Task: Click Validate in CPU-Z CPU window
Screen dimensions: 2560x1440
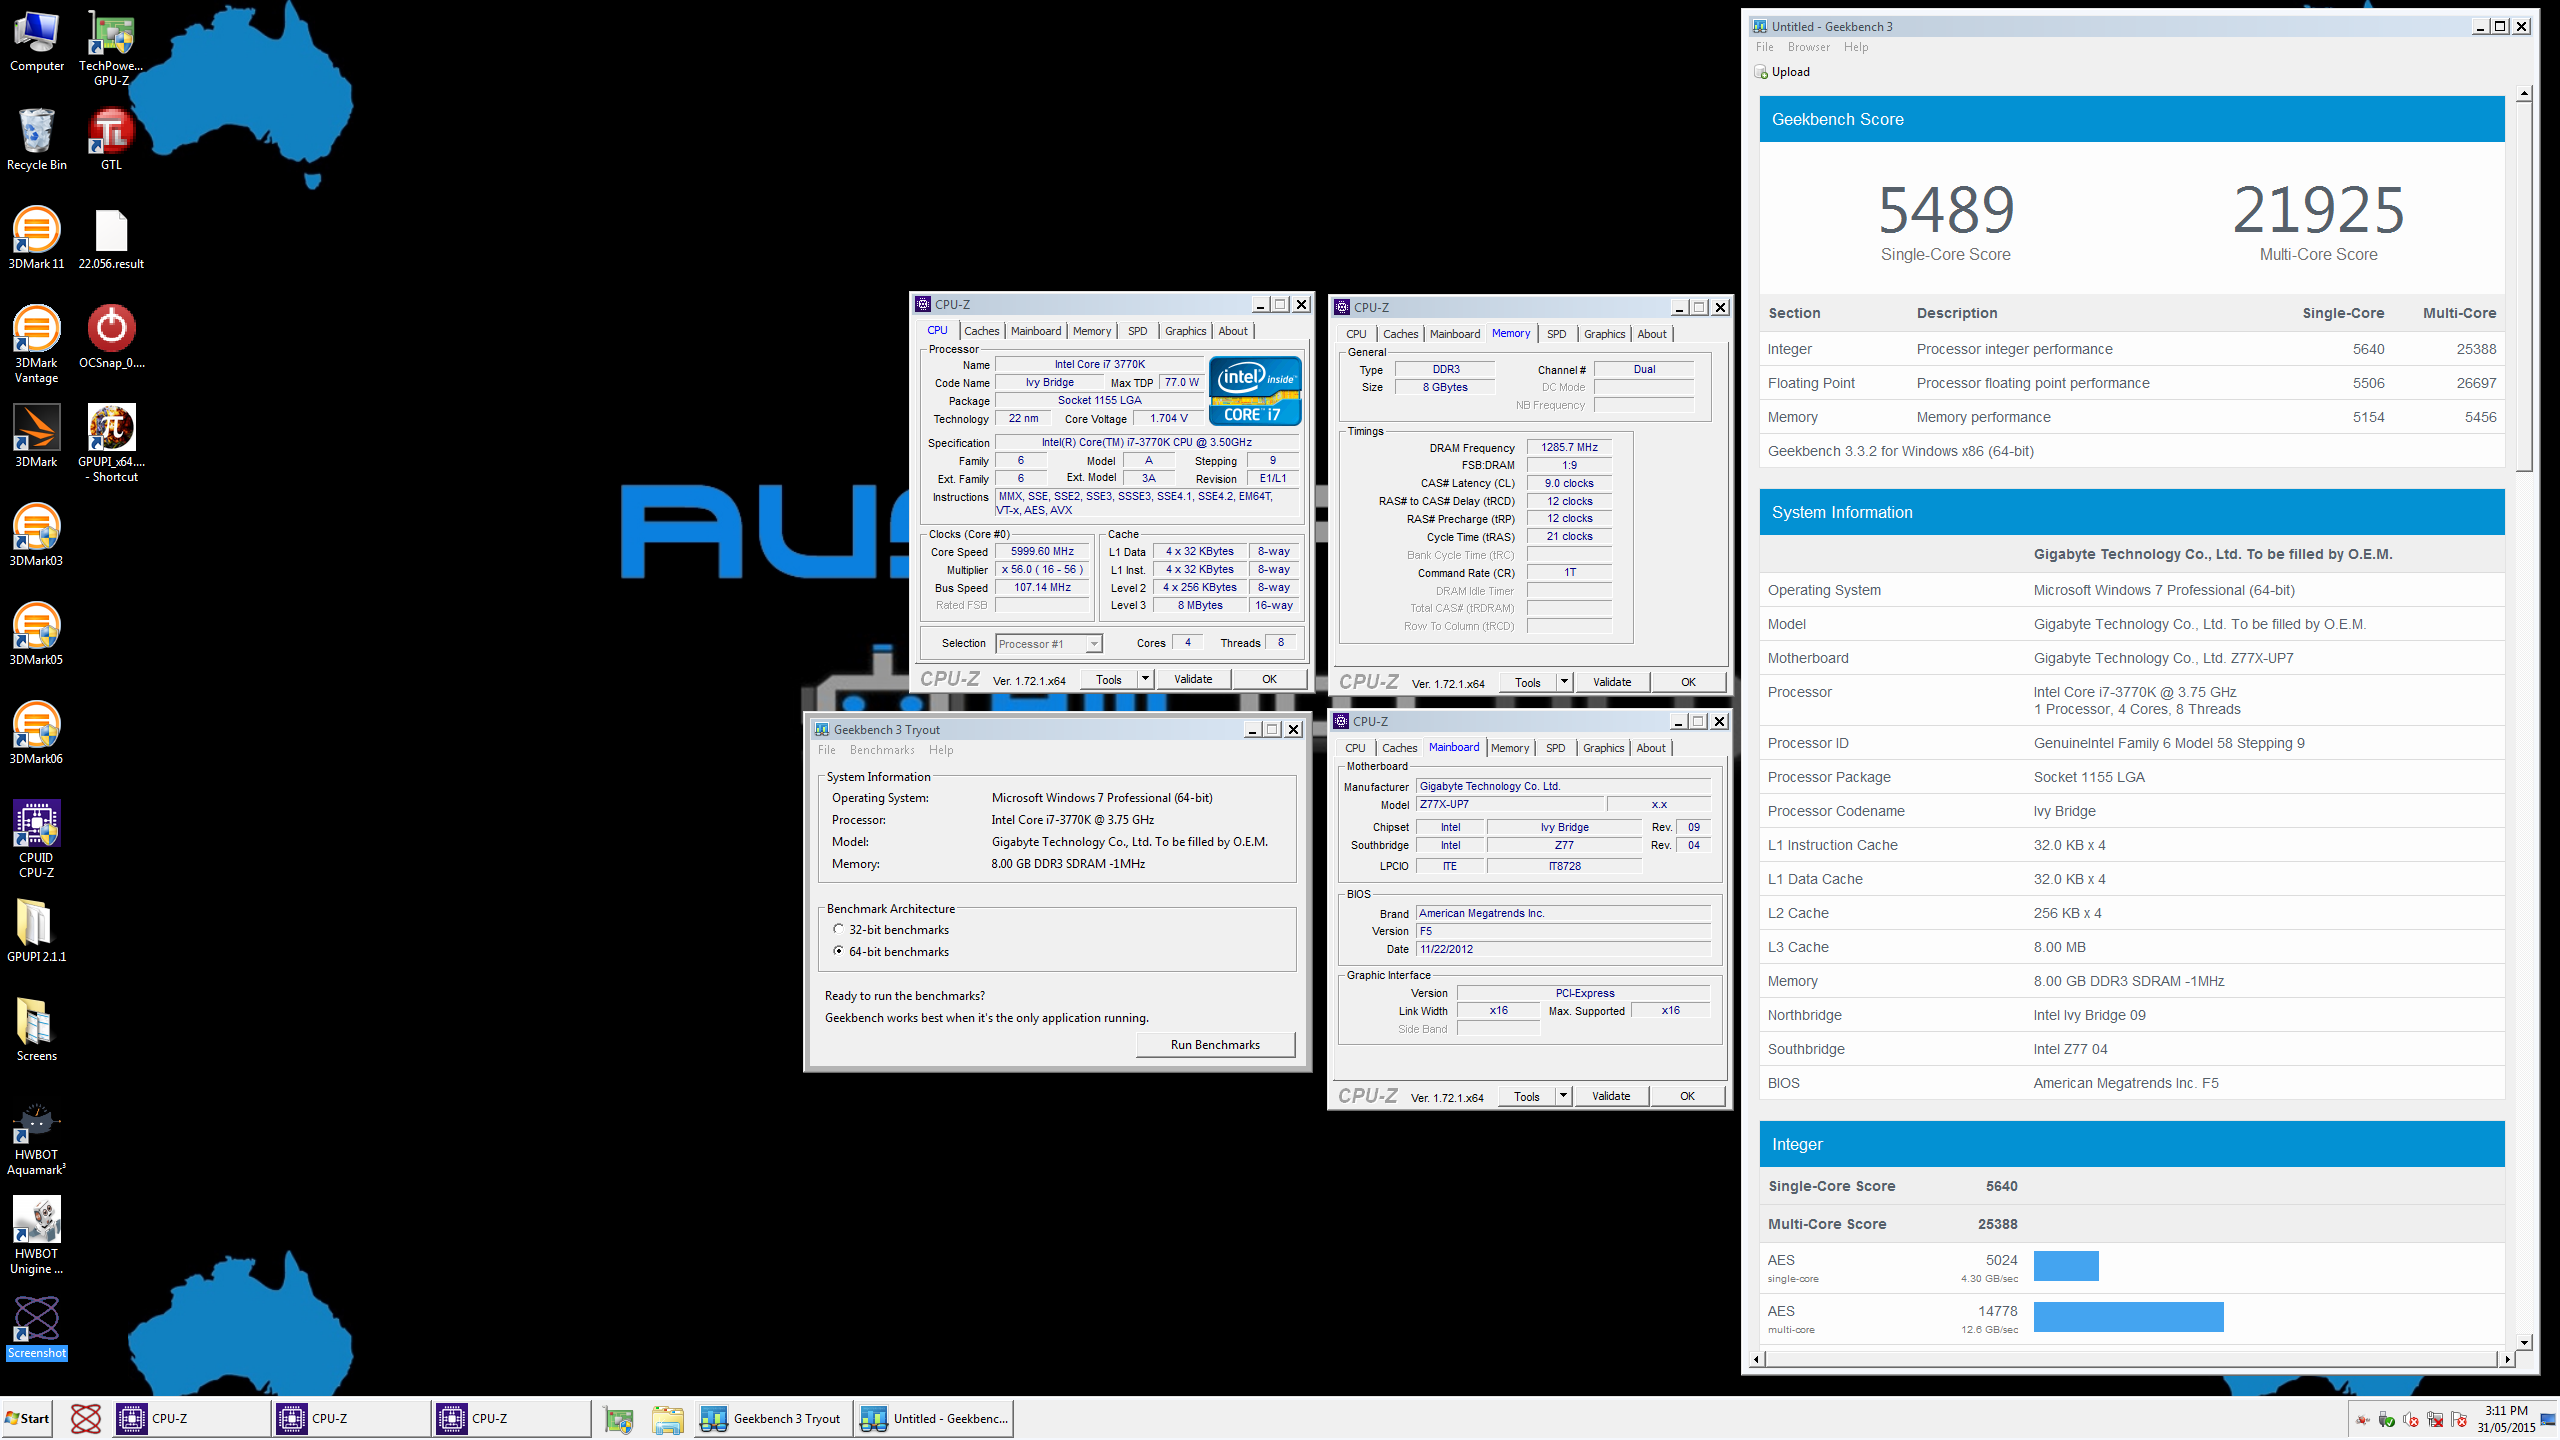Action: (x=1193, y=679)
